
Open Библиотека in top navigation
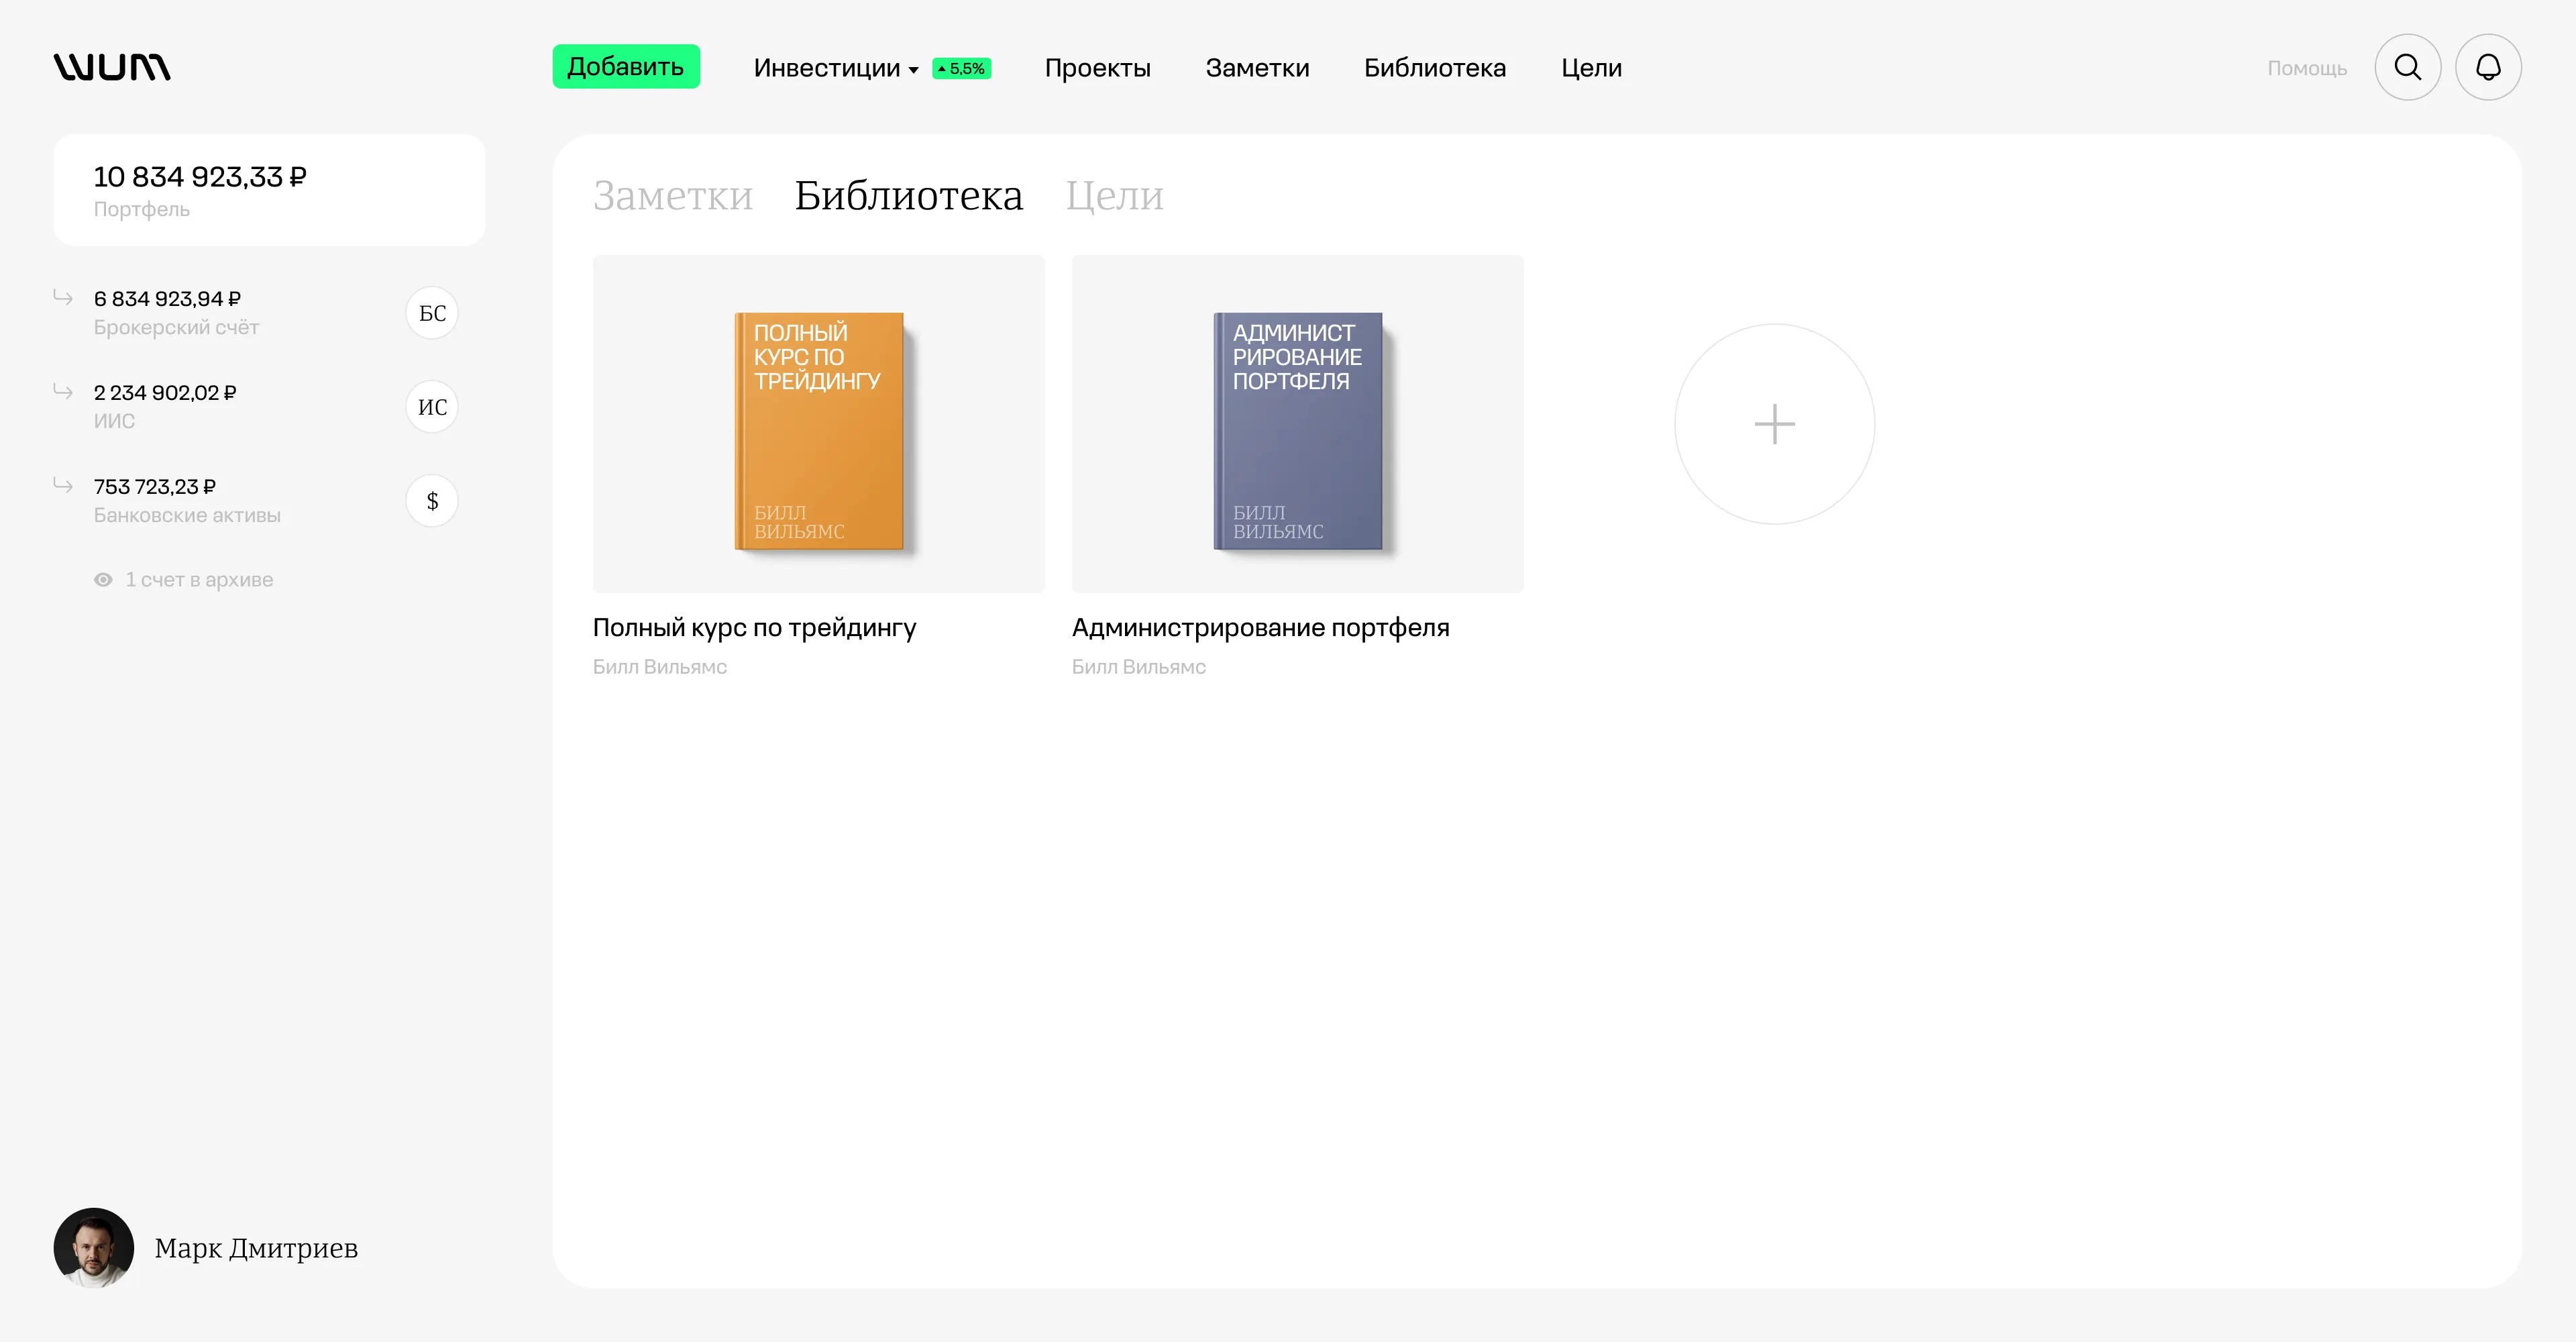(1435, 68)
